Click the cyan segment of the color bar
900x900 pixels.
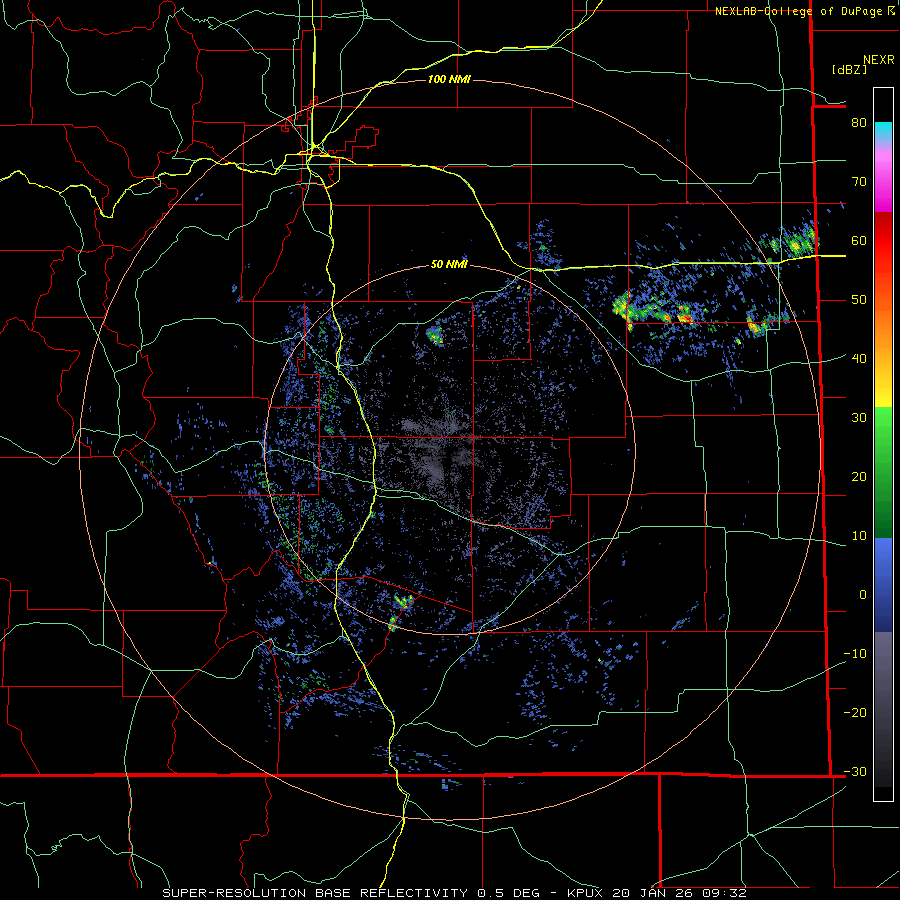pos(883,131)
